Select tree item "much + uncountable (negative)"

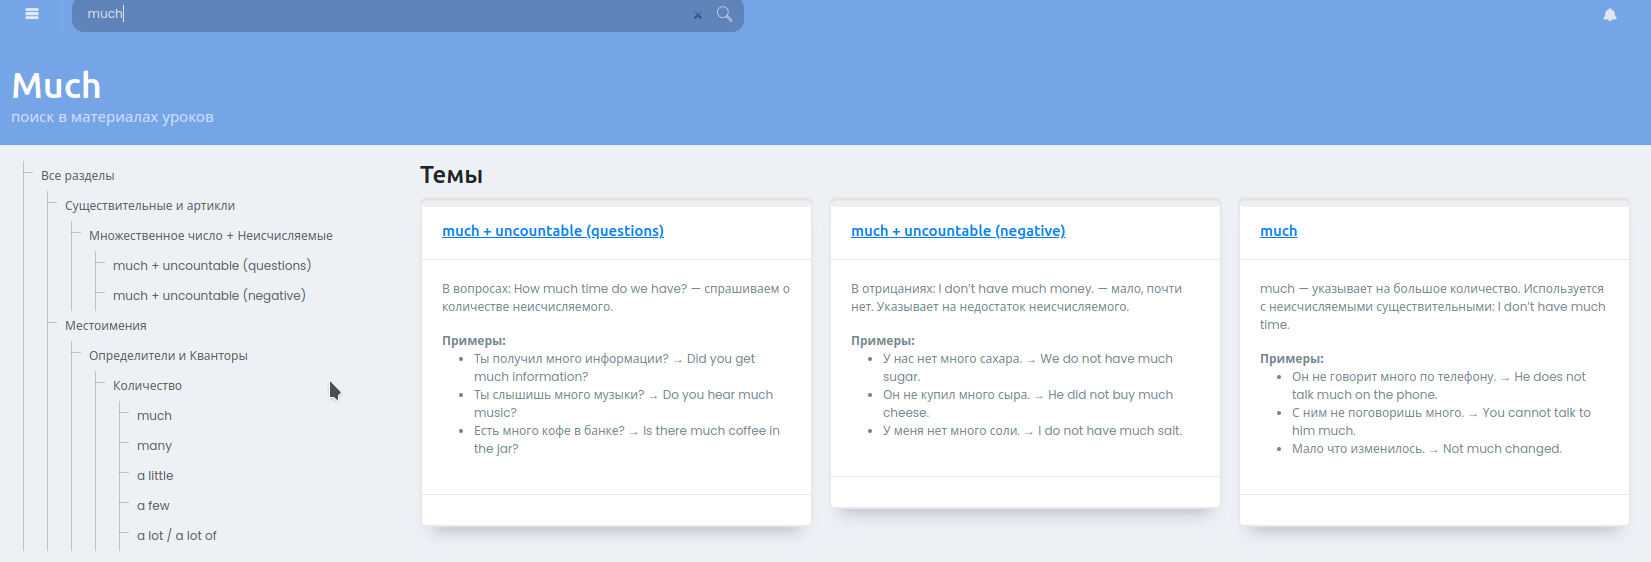(x=209, y=296)
